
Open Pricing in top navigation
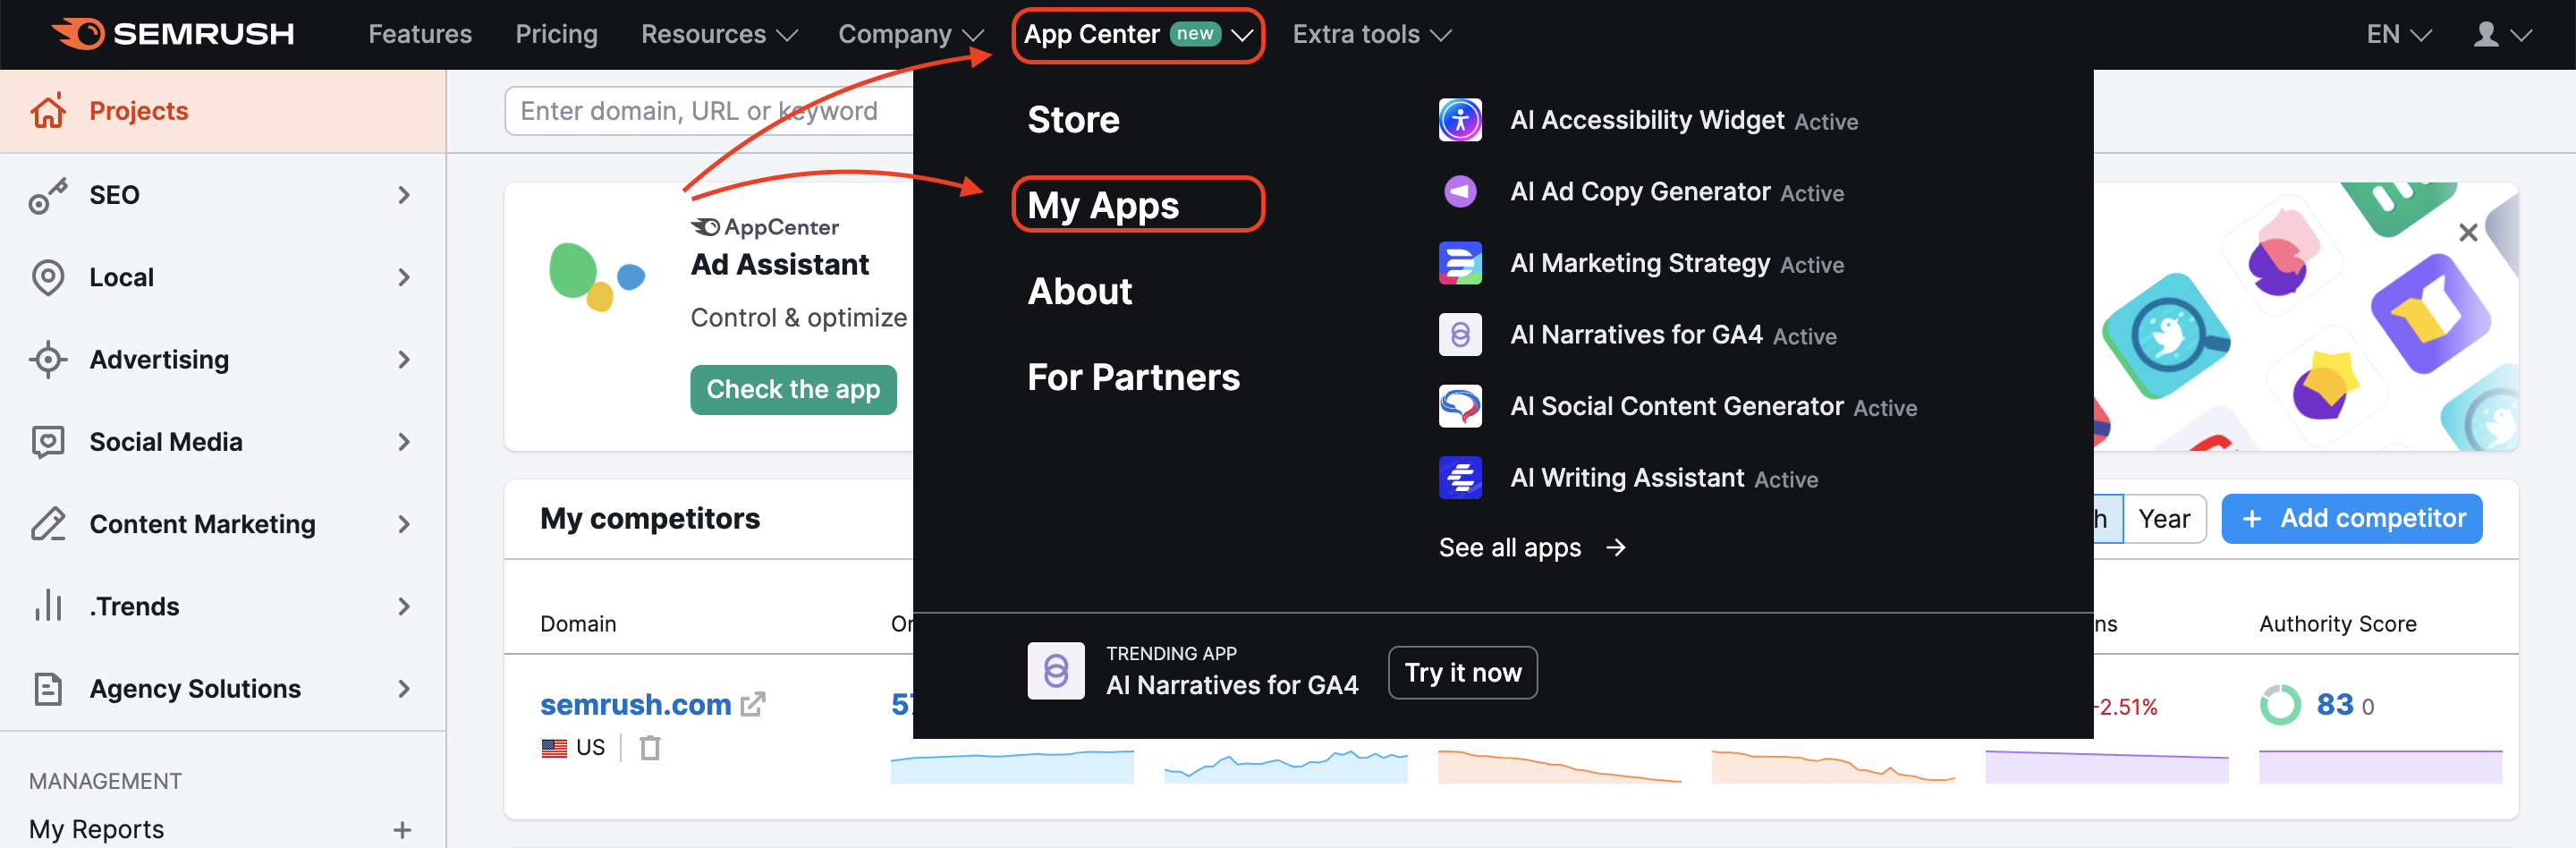[556, 34]
